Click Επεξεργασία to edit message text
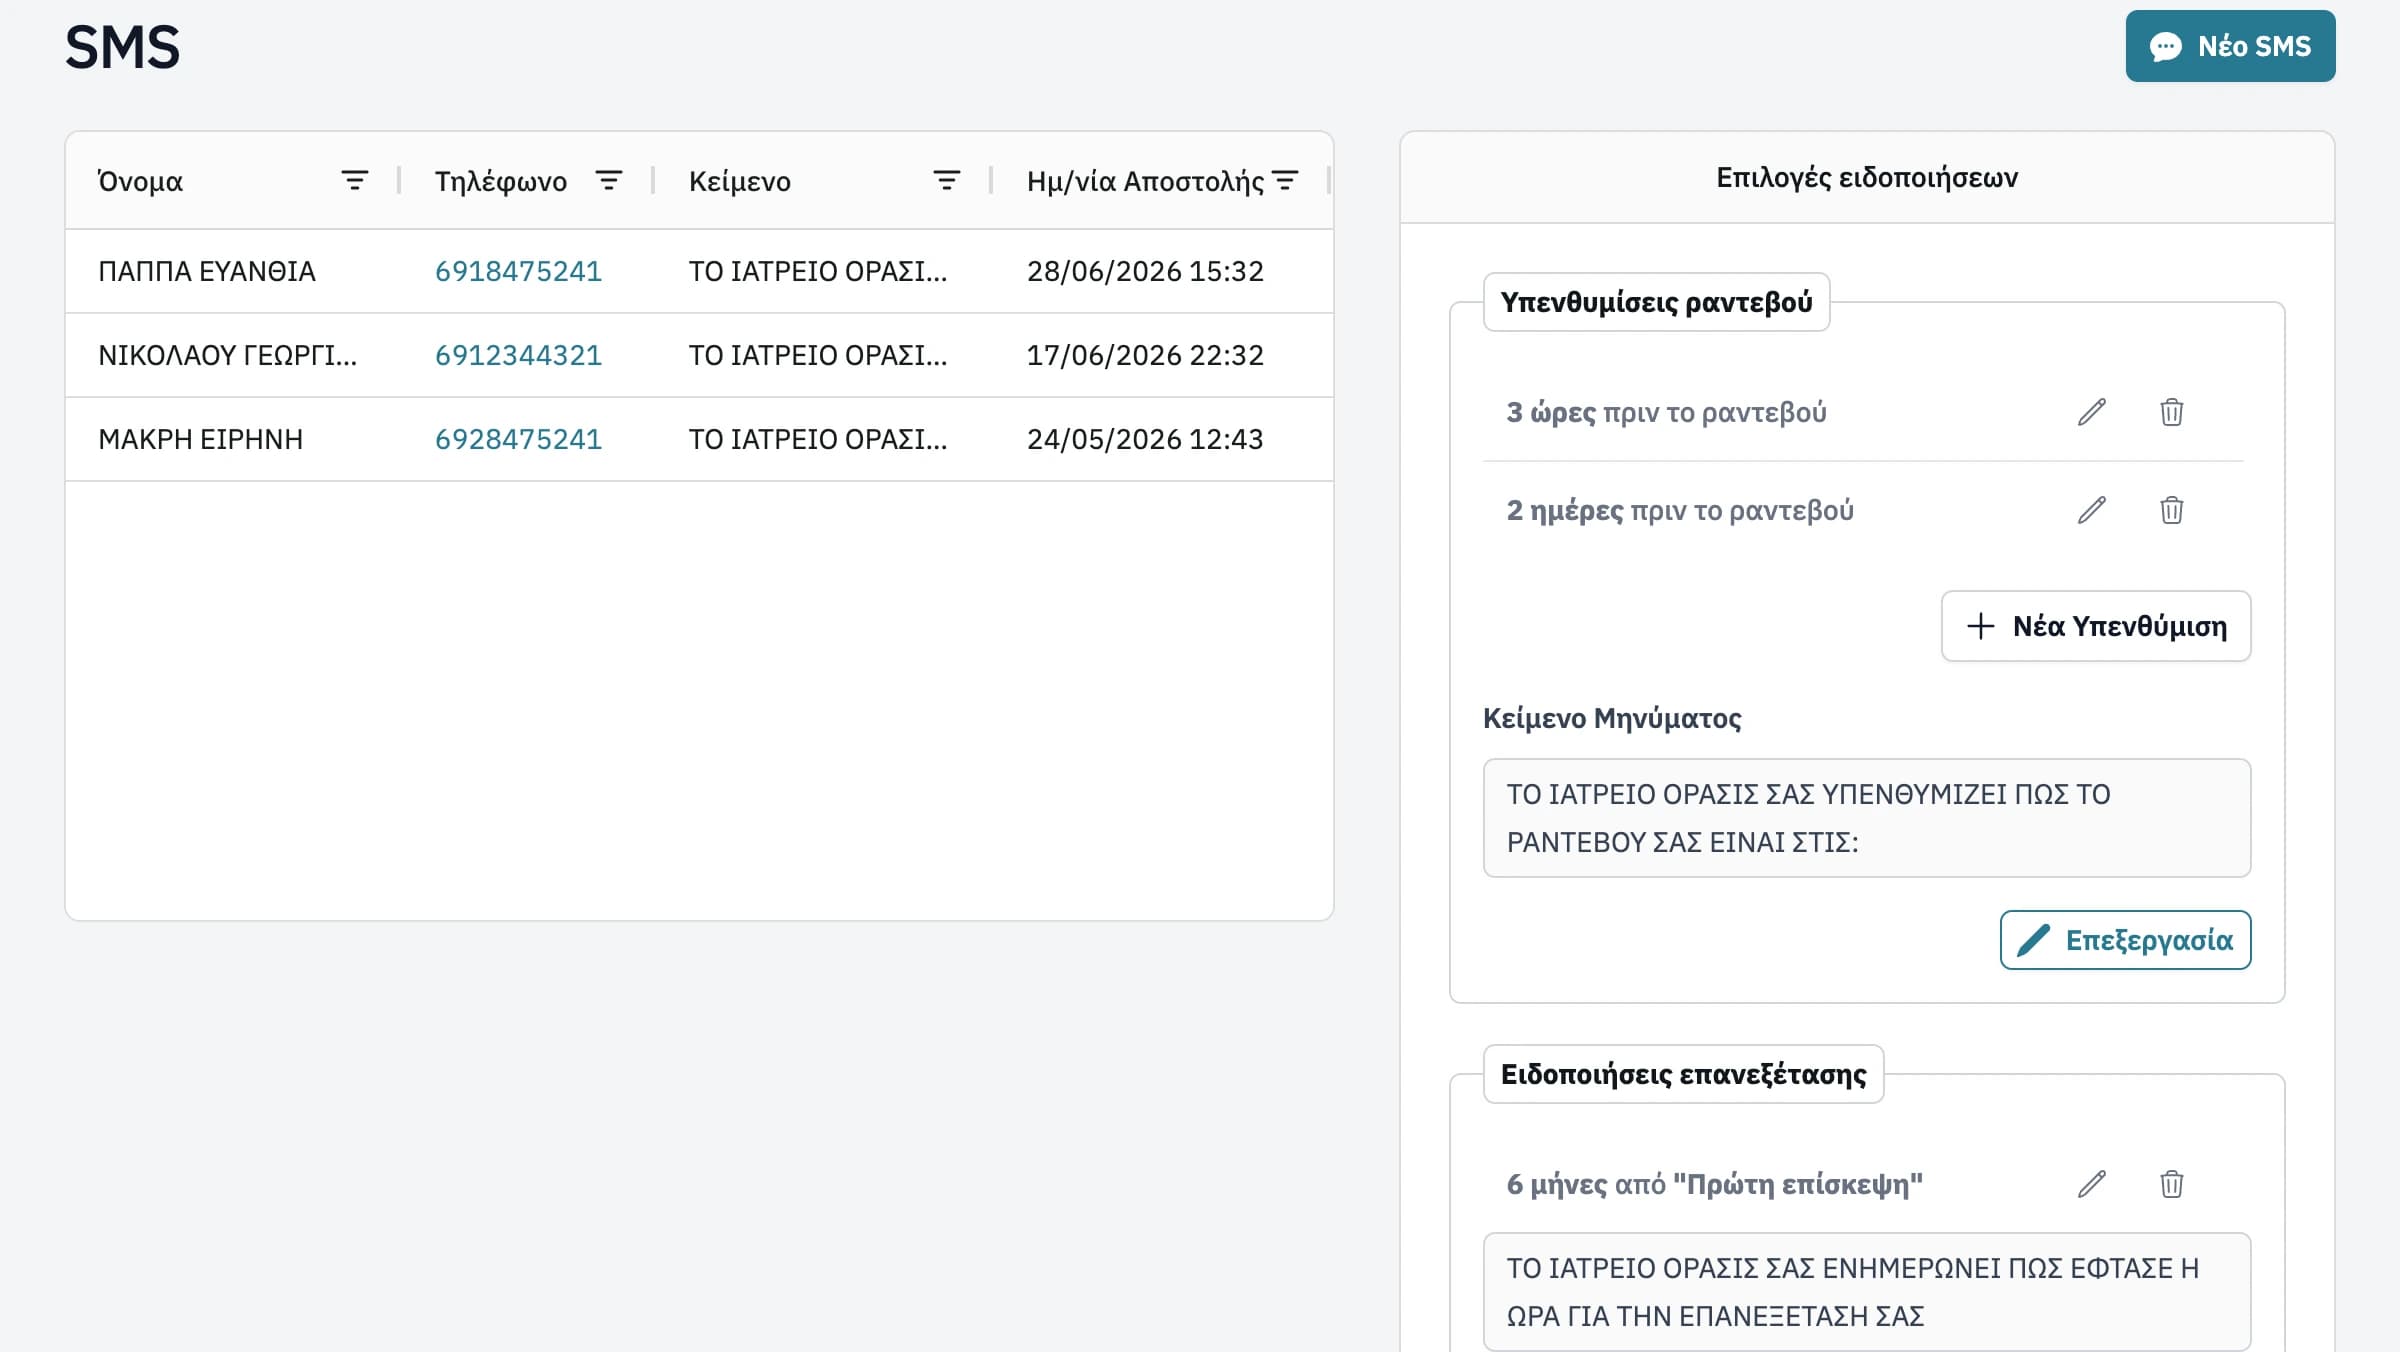Image resolution: width=2400 pixels, height=1352 pixels. (2125, 940)
